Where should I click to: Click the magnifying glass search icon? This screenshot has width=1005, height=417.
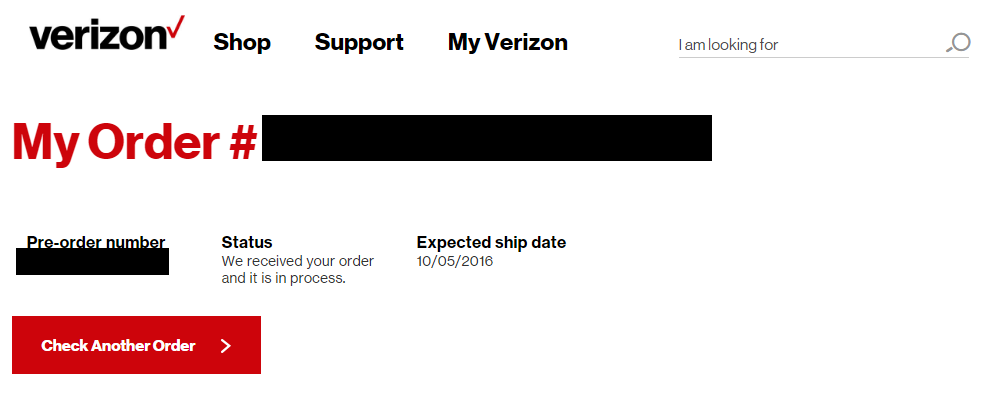958,44
